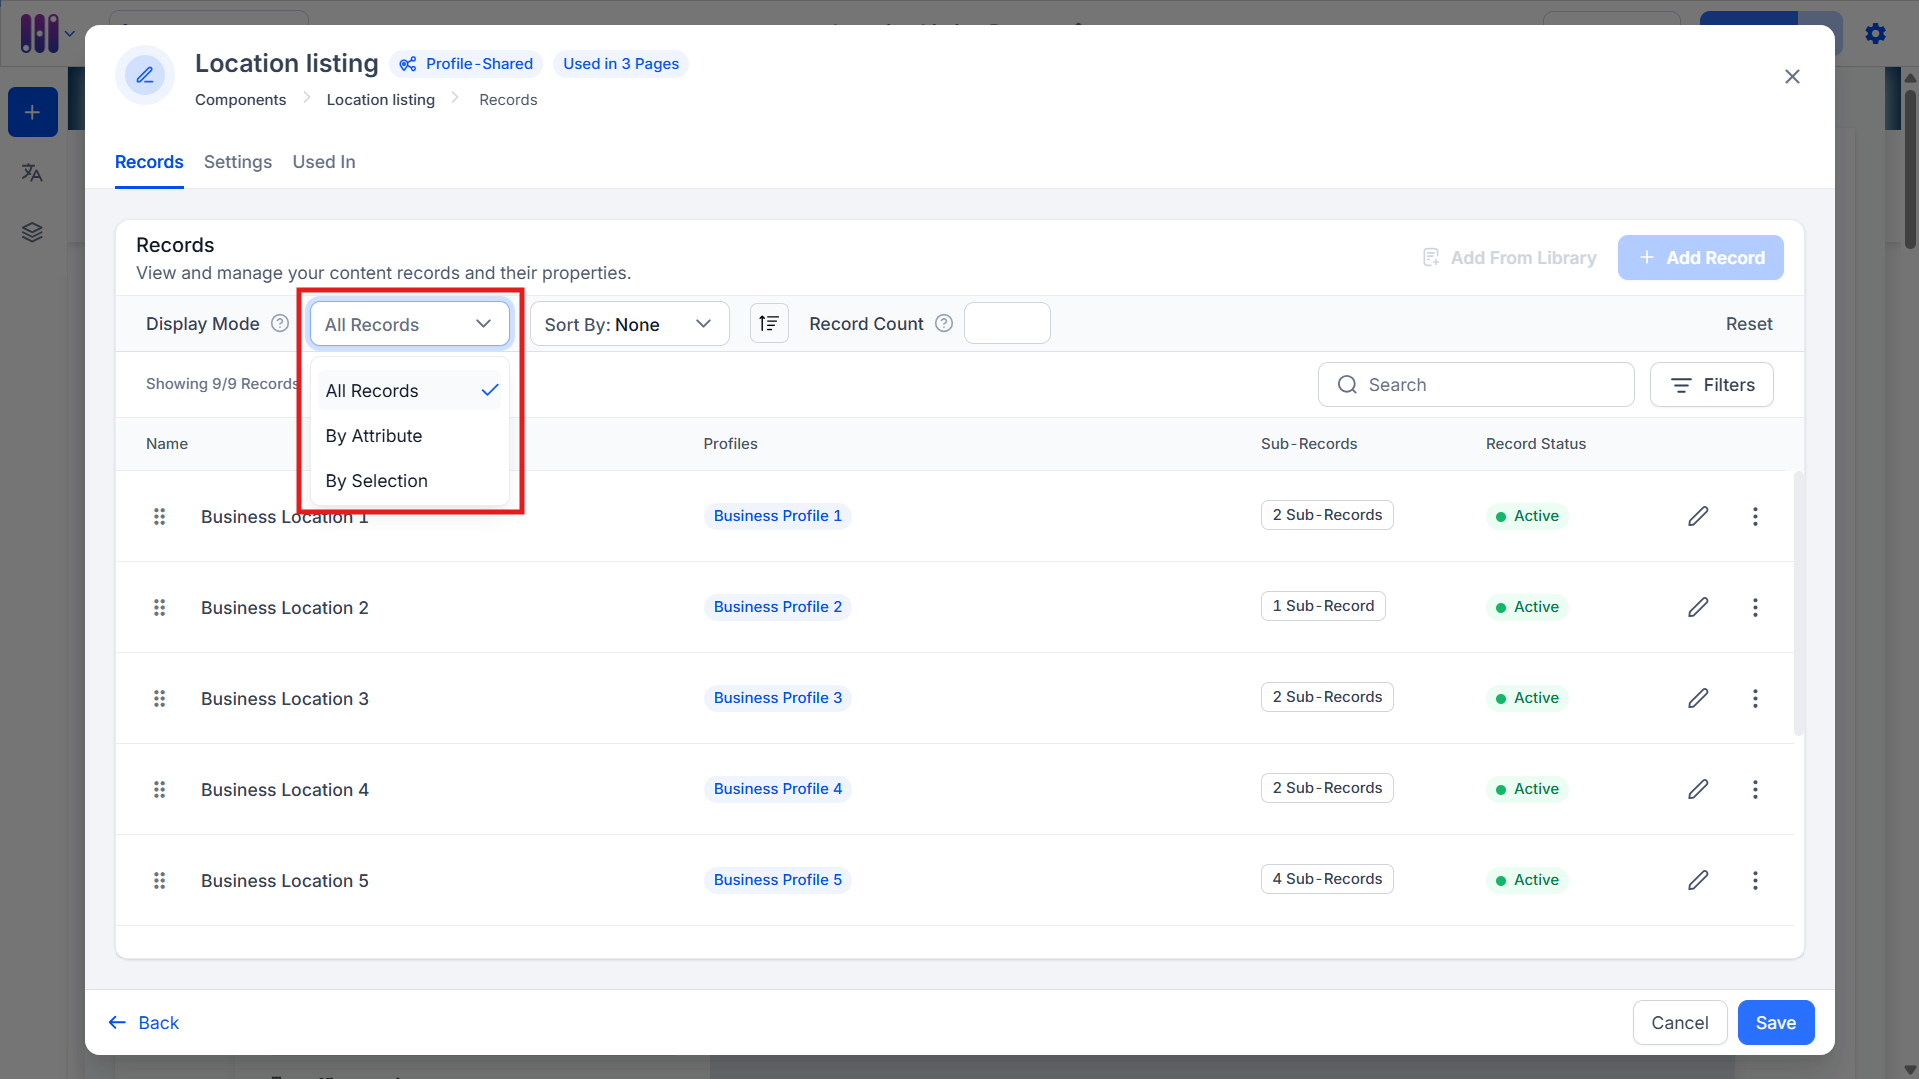Open Location listing breadcrumb link
The height and width of the screenshot is (1079, 1919).
[x=381, y=100]
